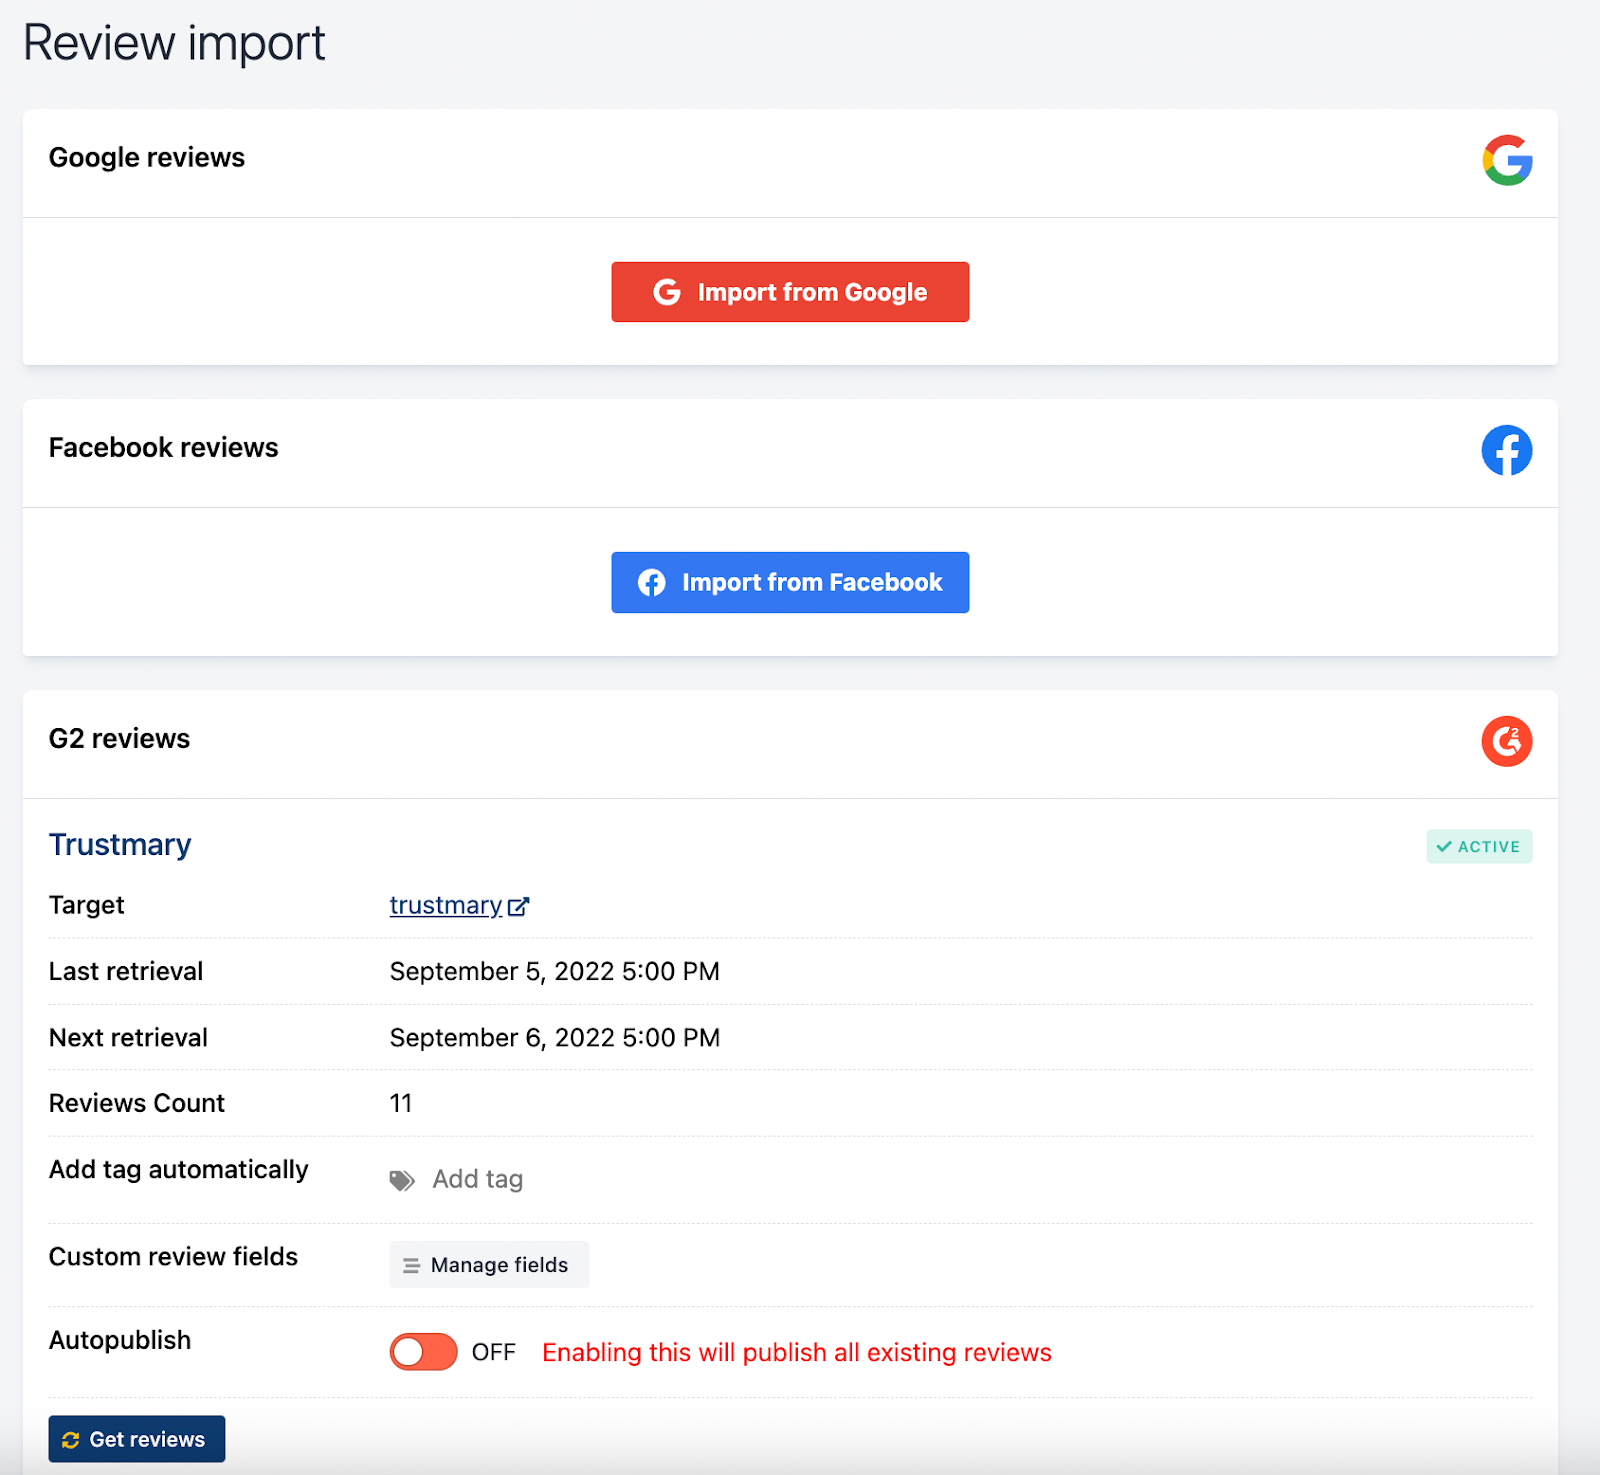Click the Add tag automatically label
1600x1475 pixels.
(x=179, y=1170)
